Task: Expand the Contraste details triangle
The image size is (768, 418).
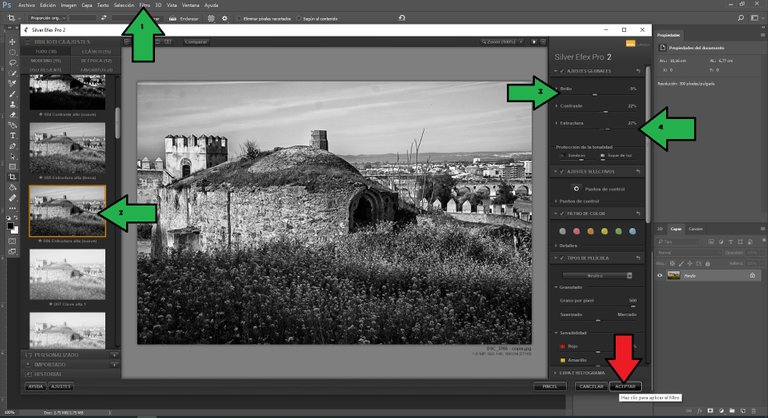Action: coord(557,106)
